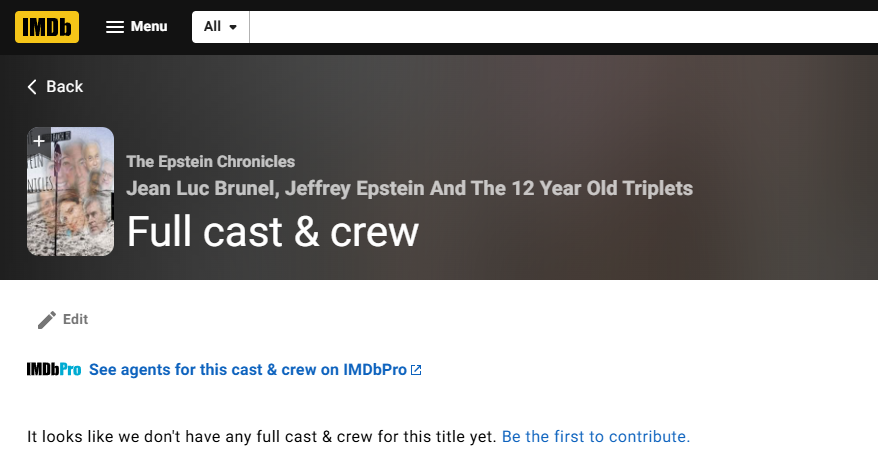Click the Full cast & crew heading
The image size is (878, 457).
(x=273, y=232)
